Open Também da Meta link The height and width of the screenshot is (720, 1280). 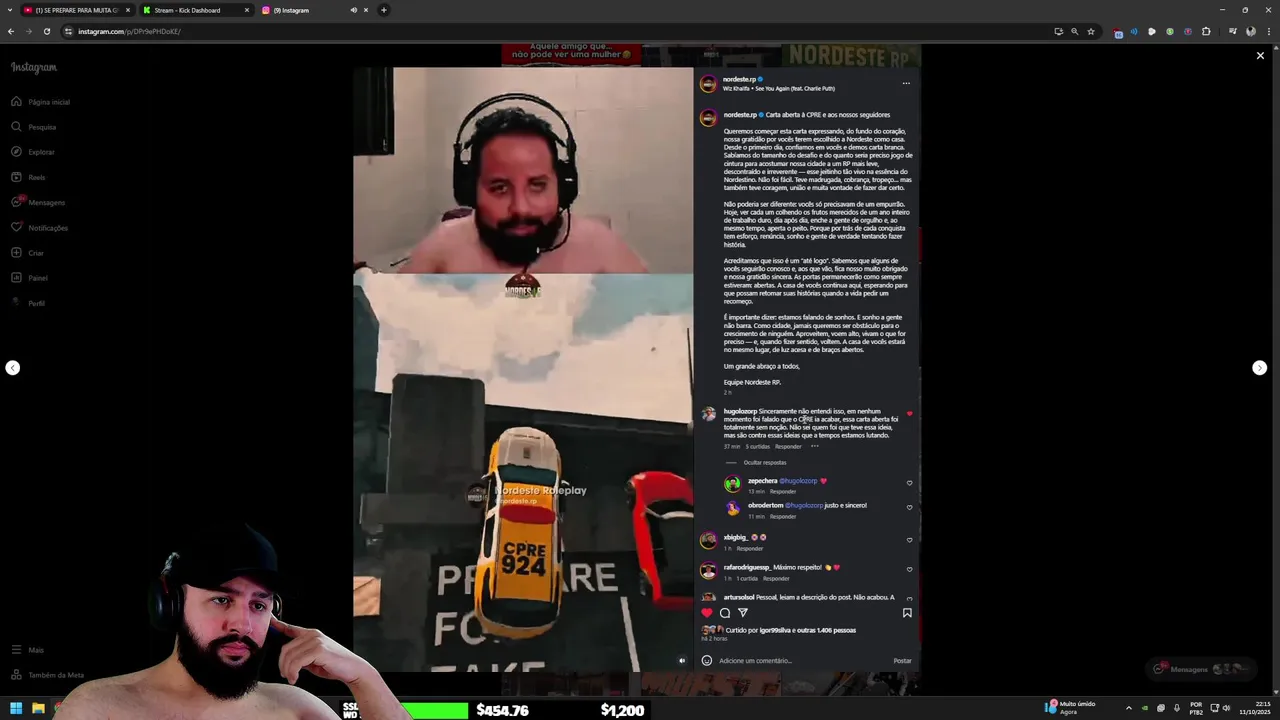tap(48, 675)
